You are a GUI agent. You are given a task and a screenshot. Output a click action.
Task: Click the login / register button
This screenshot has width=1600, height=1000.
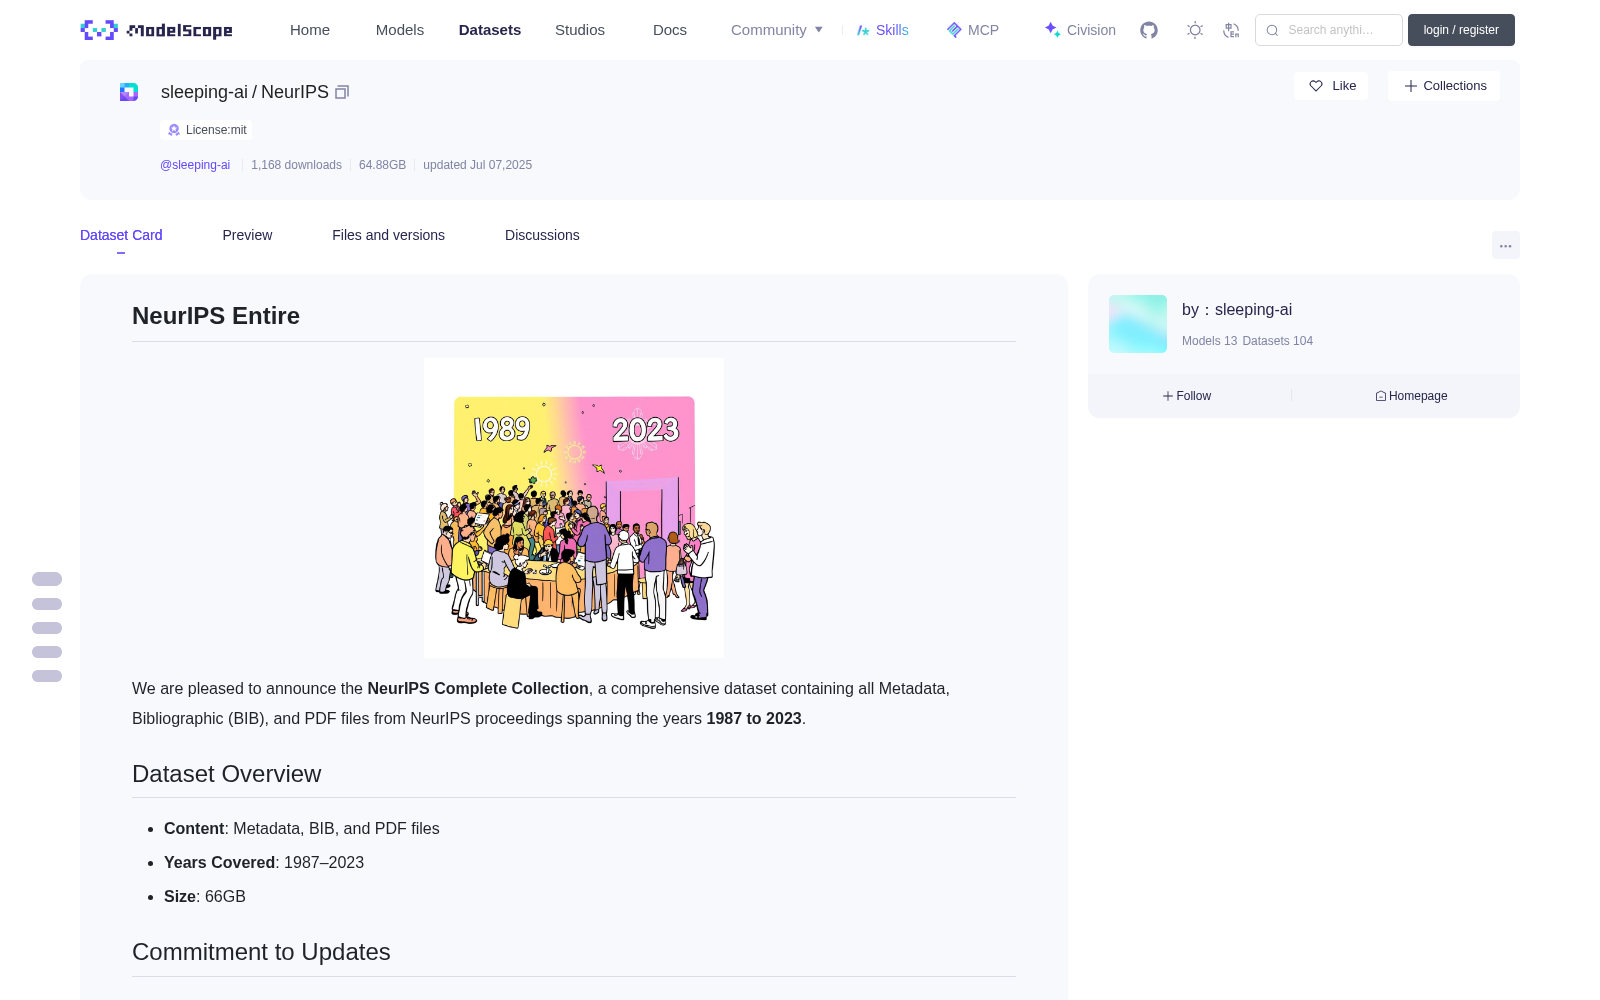tap(1461, 30)
